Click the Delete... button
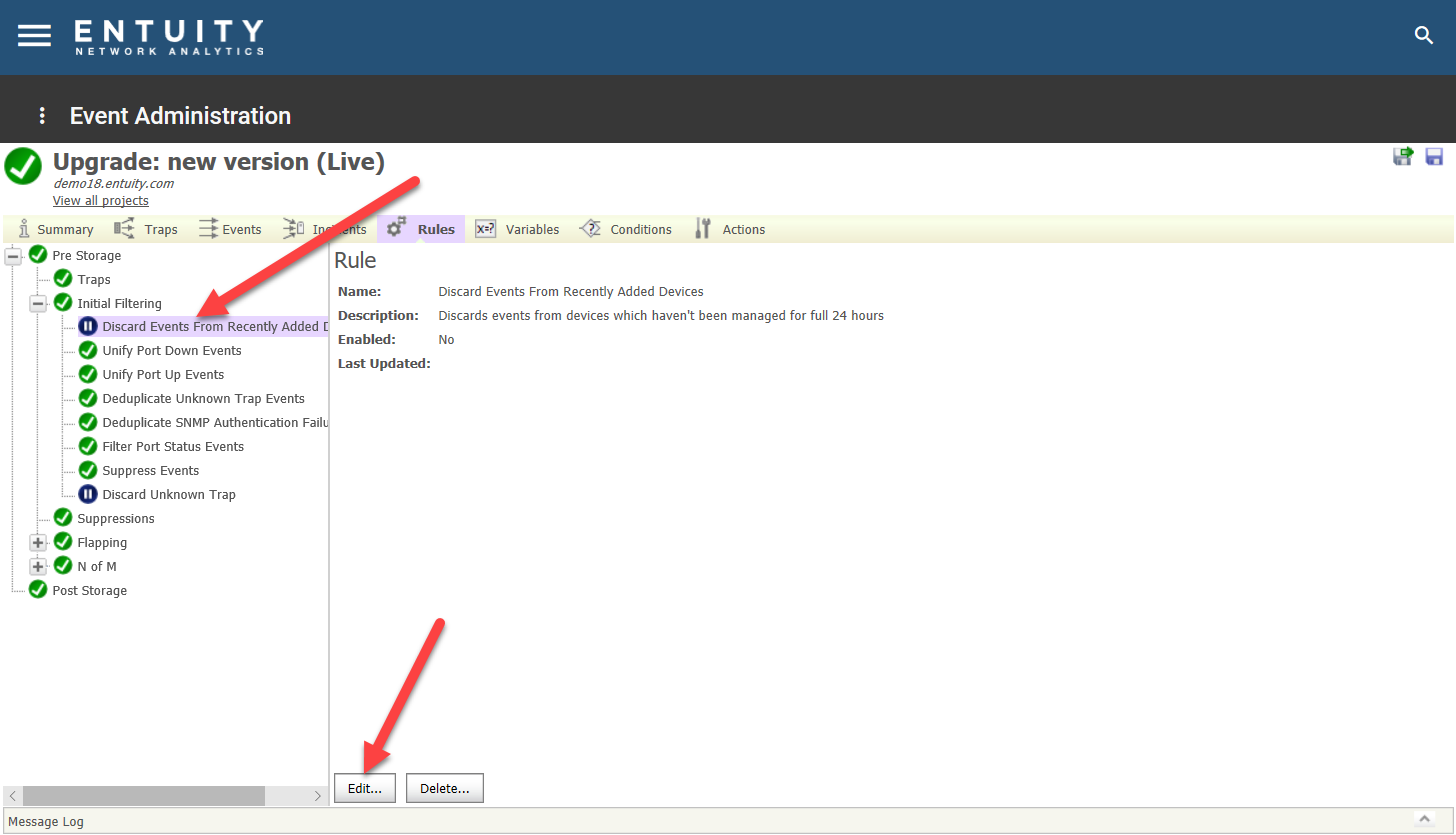The image size is (1456, 835). [x=445, y=788]
